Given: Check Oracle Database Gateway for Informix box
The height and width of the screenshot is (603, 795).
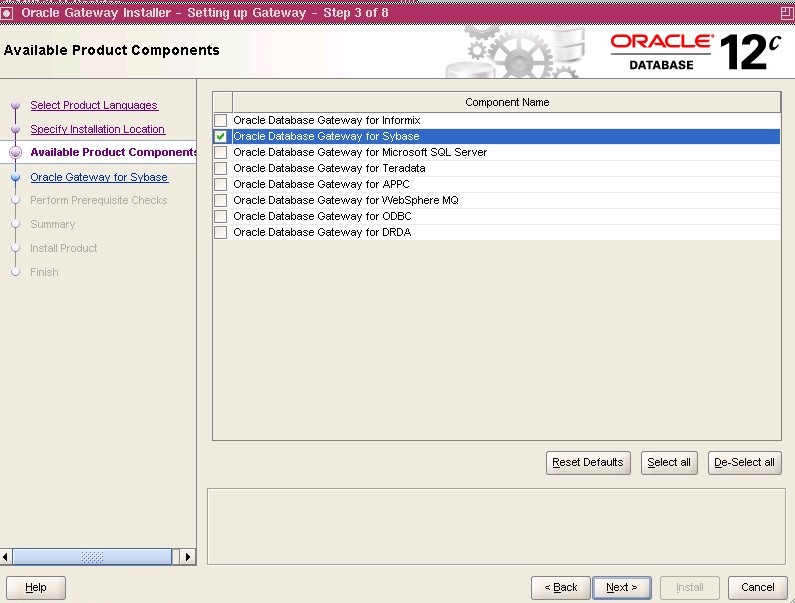Looking at the screenshot, I should pos(221,120).
